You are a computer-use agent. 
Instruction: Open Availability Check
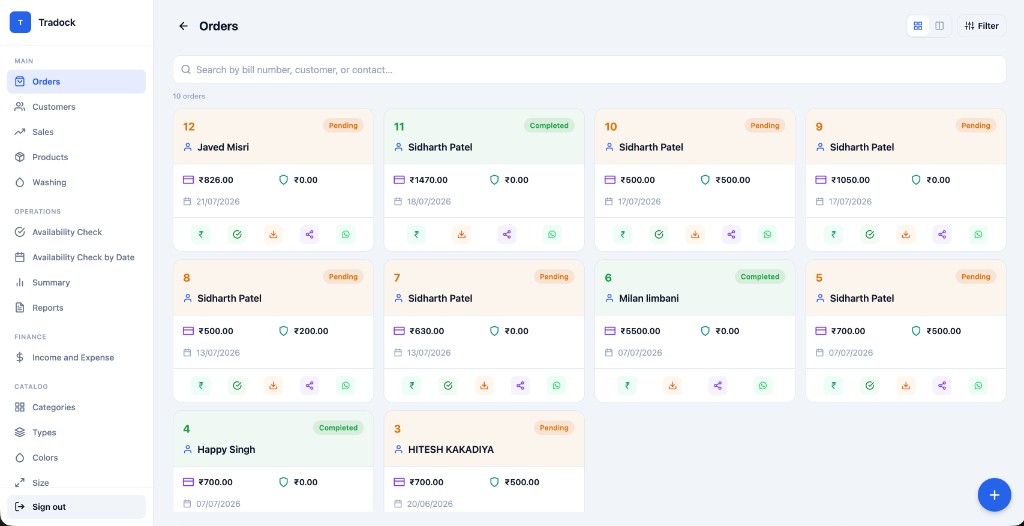[76, 232]
